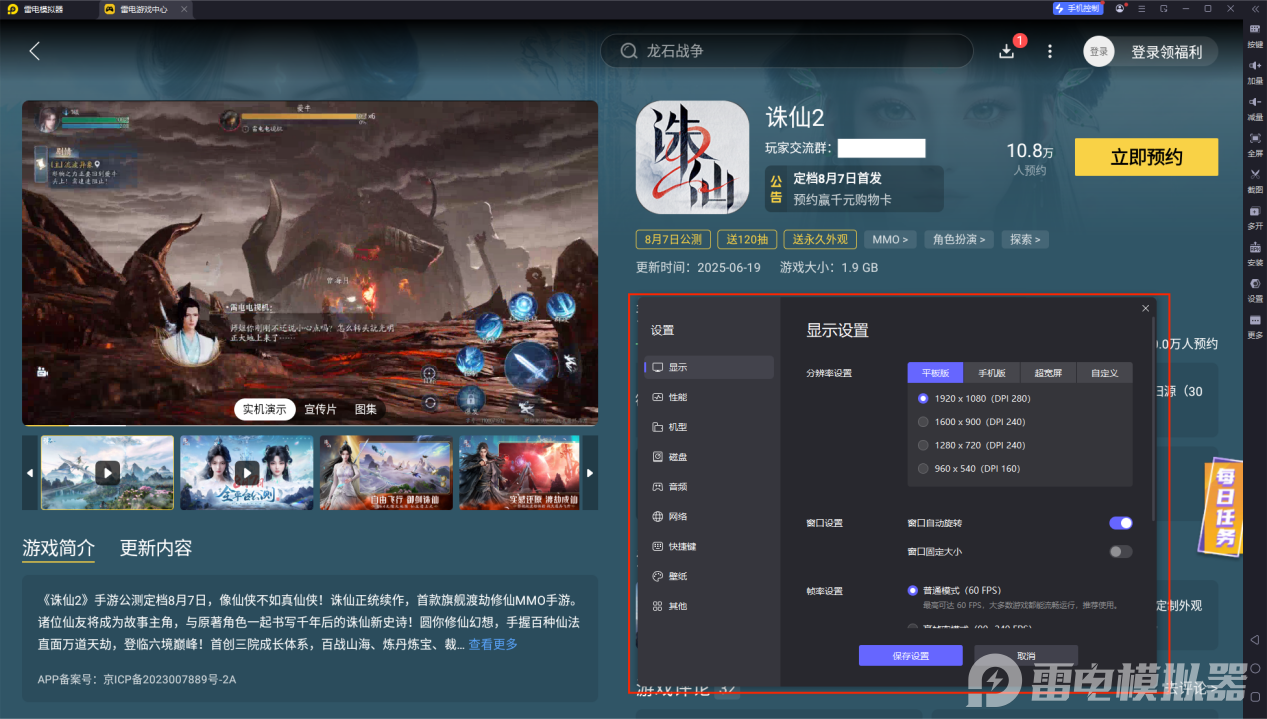This screenshot has width=1267, height=719.
Task: Click the 龙石战争 search field
Action: click(x=786, y=51)
